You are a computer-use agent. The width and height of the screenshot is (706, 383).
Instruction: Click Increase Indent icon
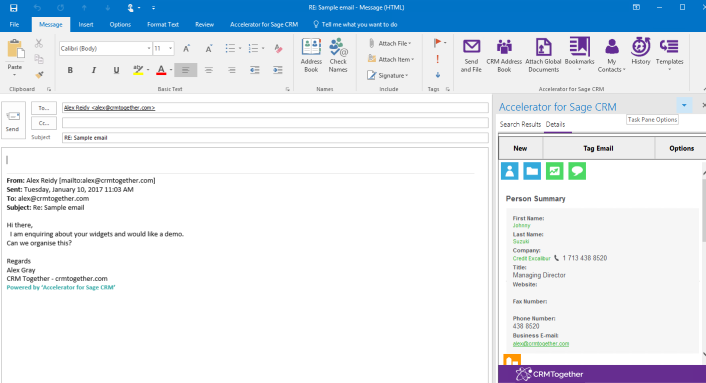click(x=277, y=70)
